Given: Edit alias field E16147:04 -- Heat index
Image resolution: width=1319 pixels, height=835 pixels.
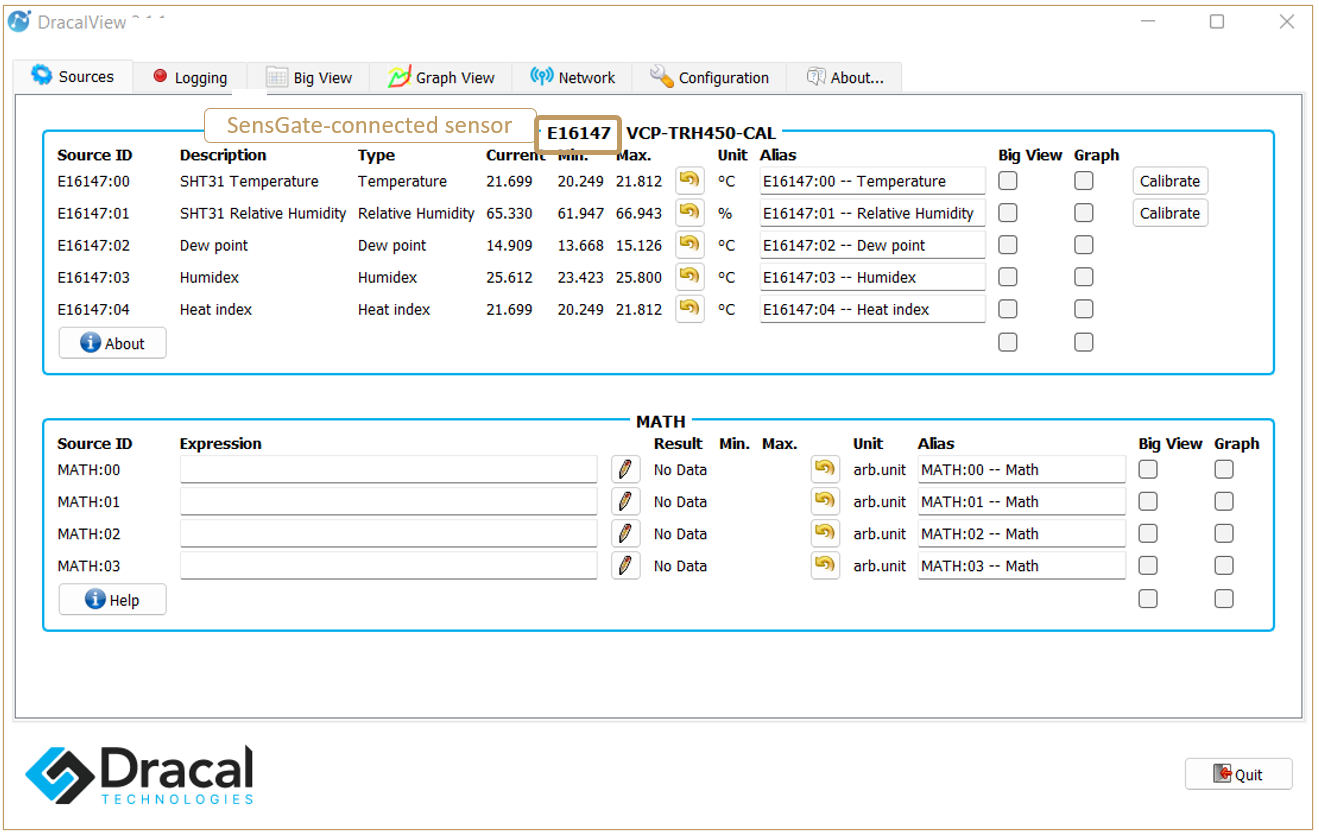Looking at the screenshot, I should tap(872, 309).
